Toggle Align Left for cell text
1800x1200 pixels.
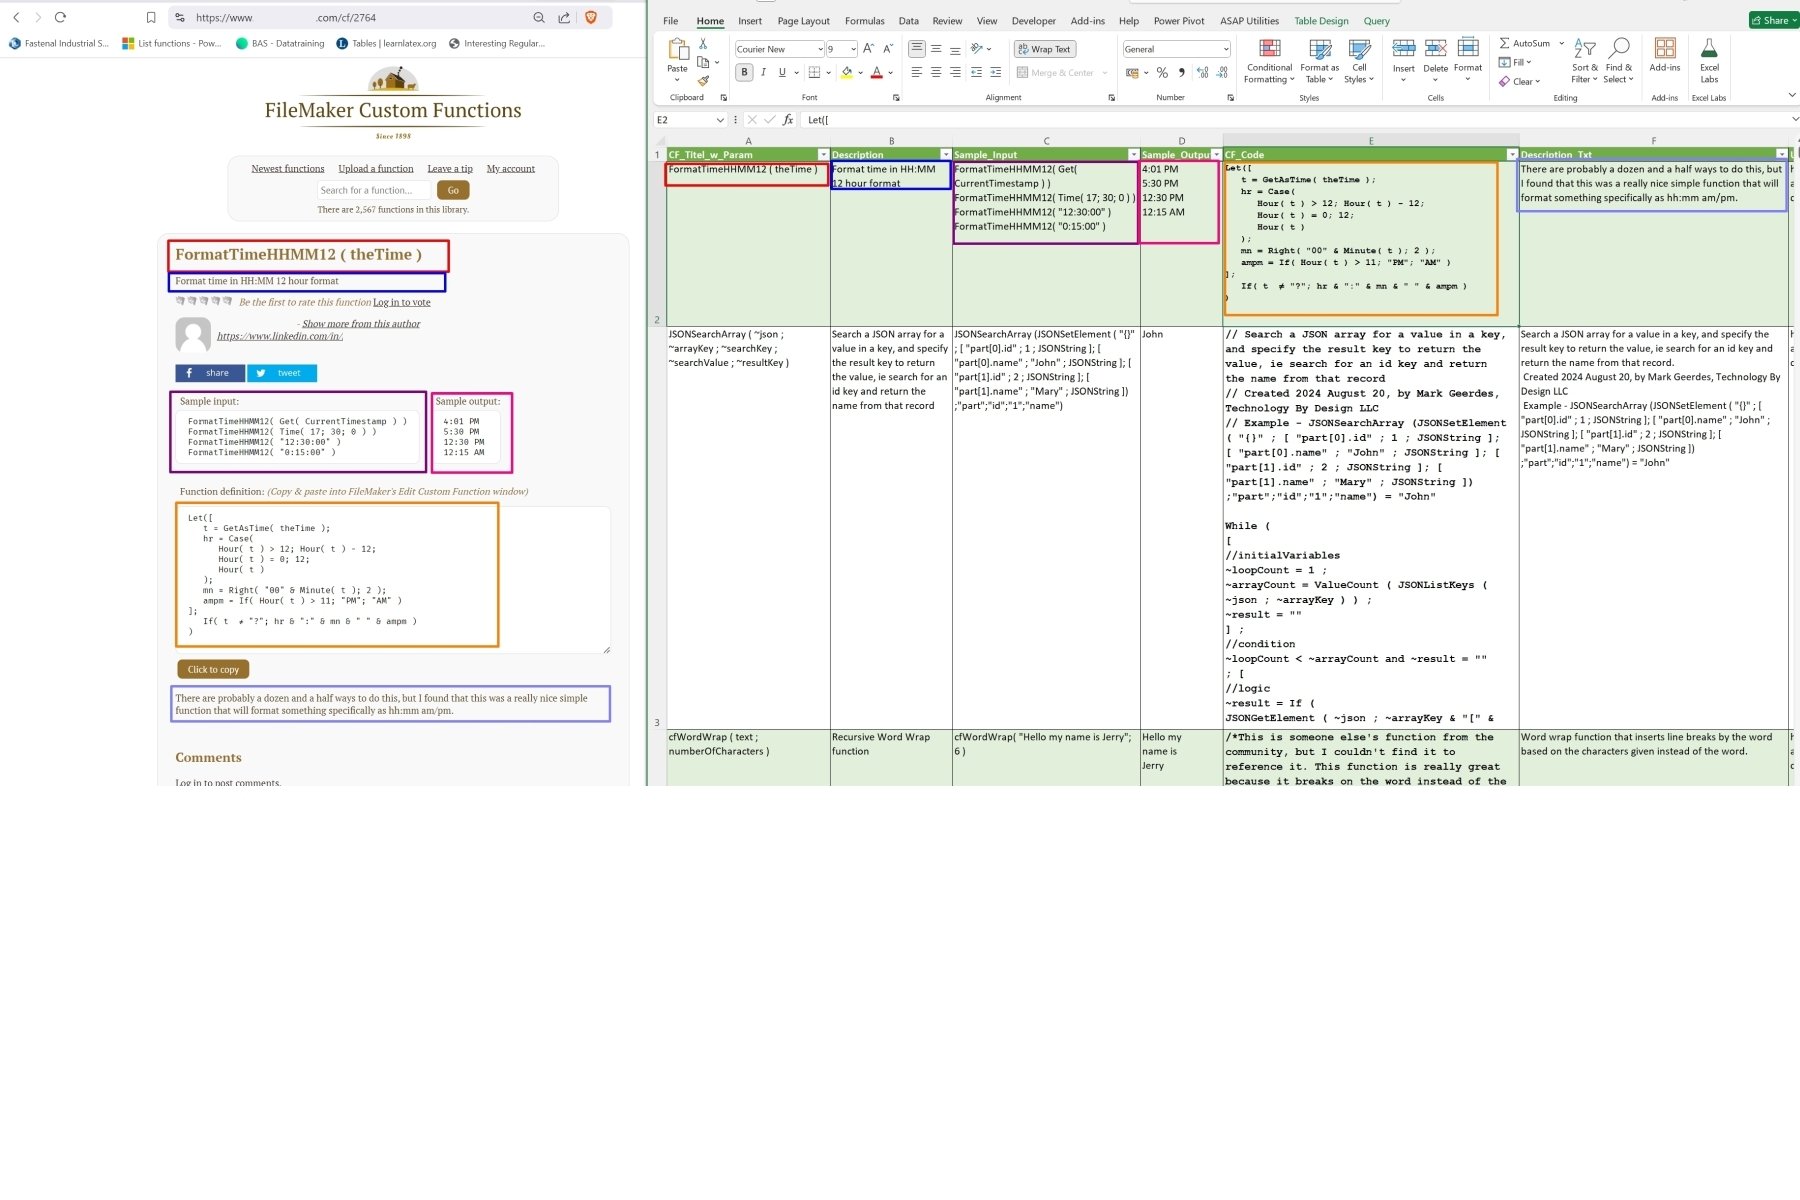point(917,72)
